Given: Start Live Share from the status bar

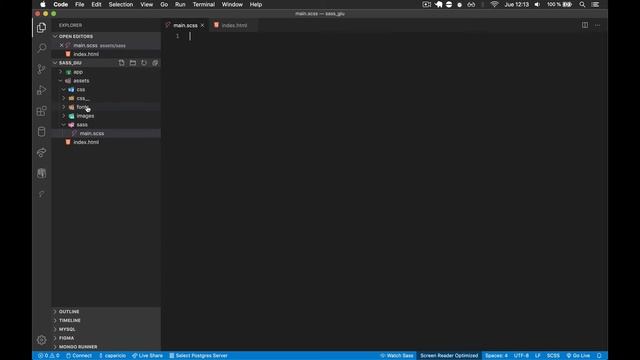Looking at the screenshot, I should 147,356.
